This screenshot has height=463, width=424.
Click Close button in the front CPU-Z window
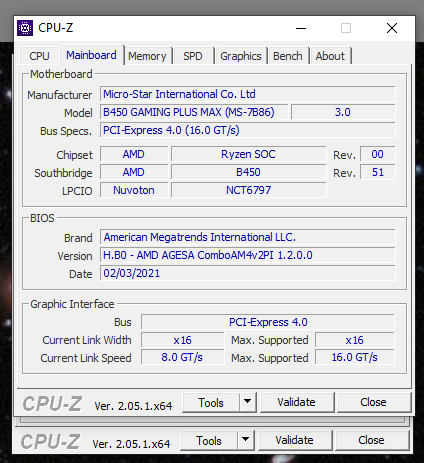373,402
